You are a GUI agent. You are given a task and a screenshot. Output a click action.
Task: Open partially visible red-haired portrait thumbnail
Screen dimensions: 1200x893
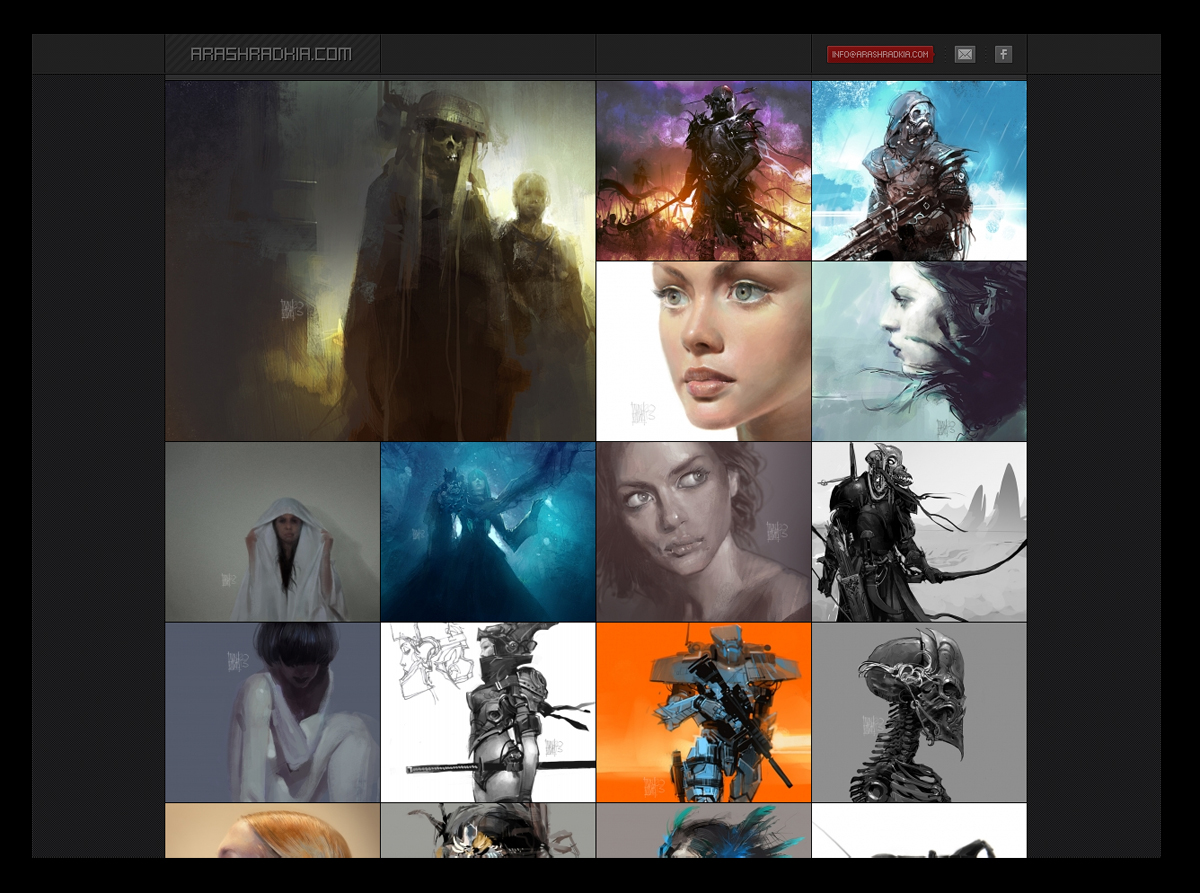[272, 831]
